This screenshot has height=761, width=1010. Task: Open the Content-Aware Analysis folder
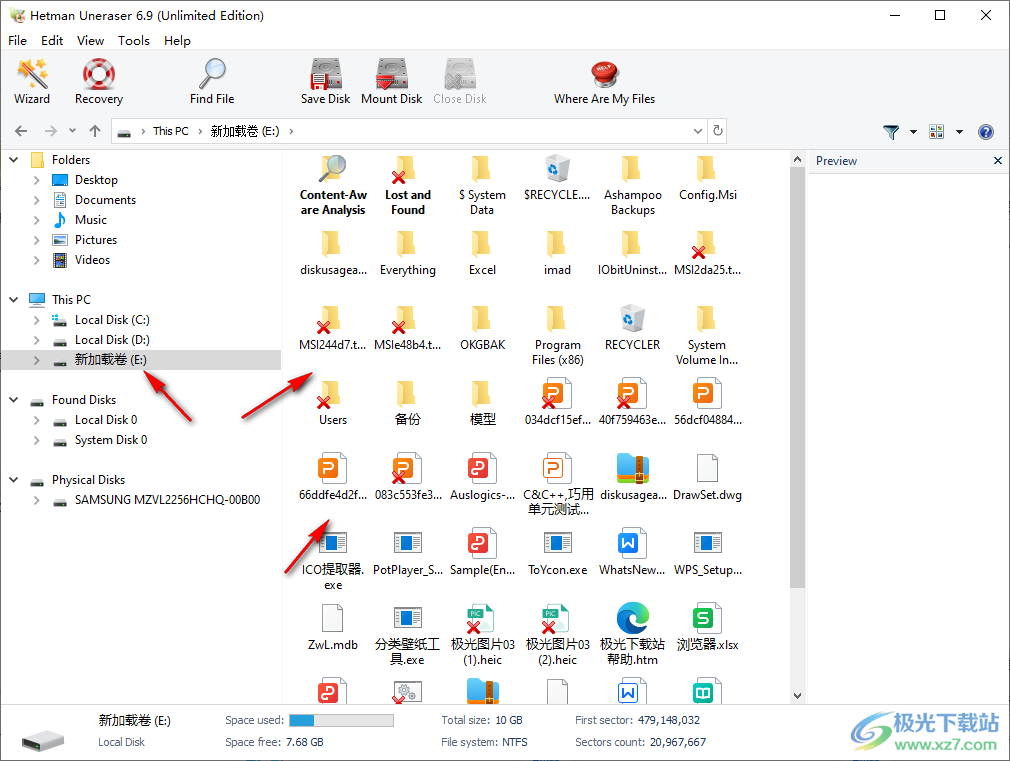tap(333, 186)
